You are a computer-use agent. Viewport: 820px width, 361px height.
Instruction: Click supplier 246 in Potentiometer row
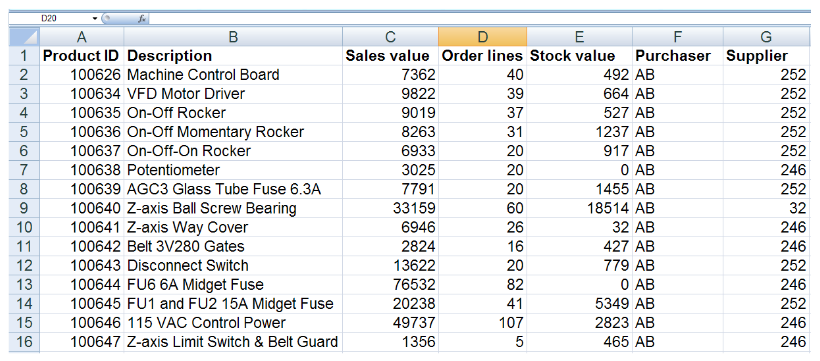pos(766,170)
